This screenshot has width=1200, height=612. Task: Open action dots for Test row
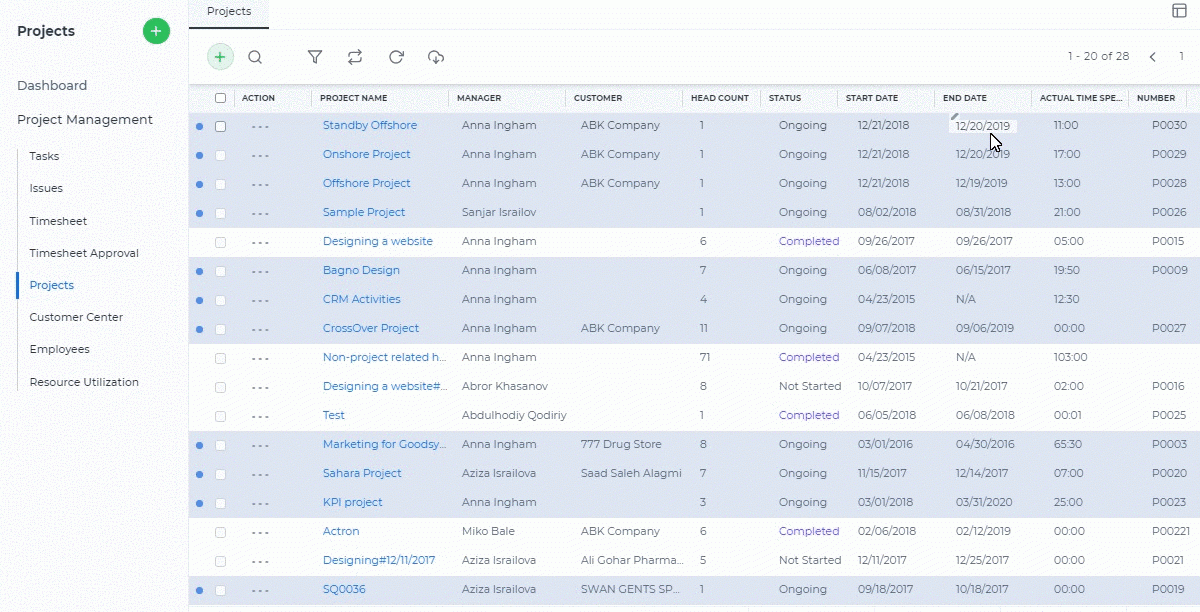pyautogui.click(x=261, y=417)
